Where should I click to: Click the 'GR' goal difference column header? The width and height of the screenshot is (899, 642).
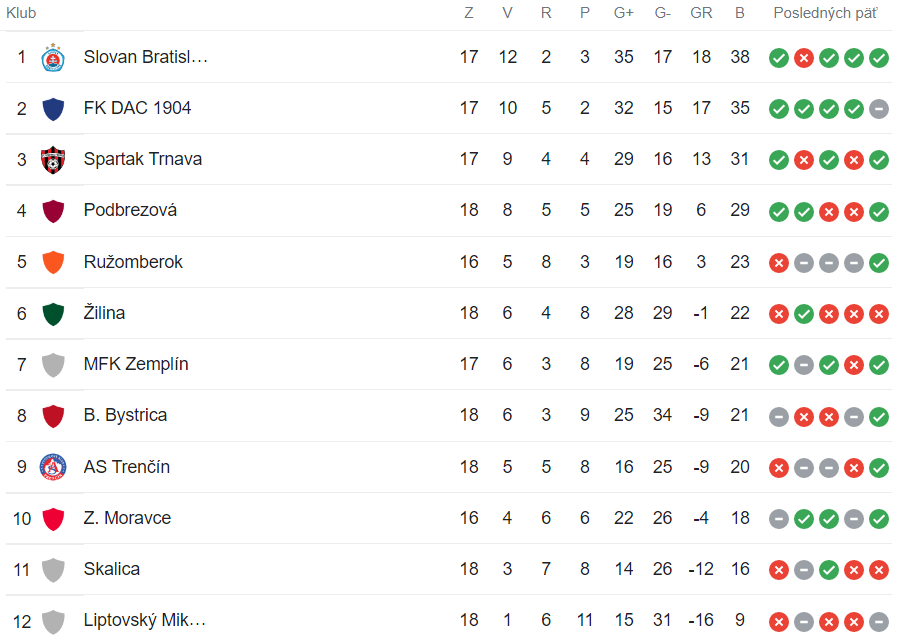tap(701, 13)
